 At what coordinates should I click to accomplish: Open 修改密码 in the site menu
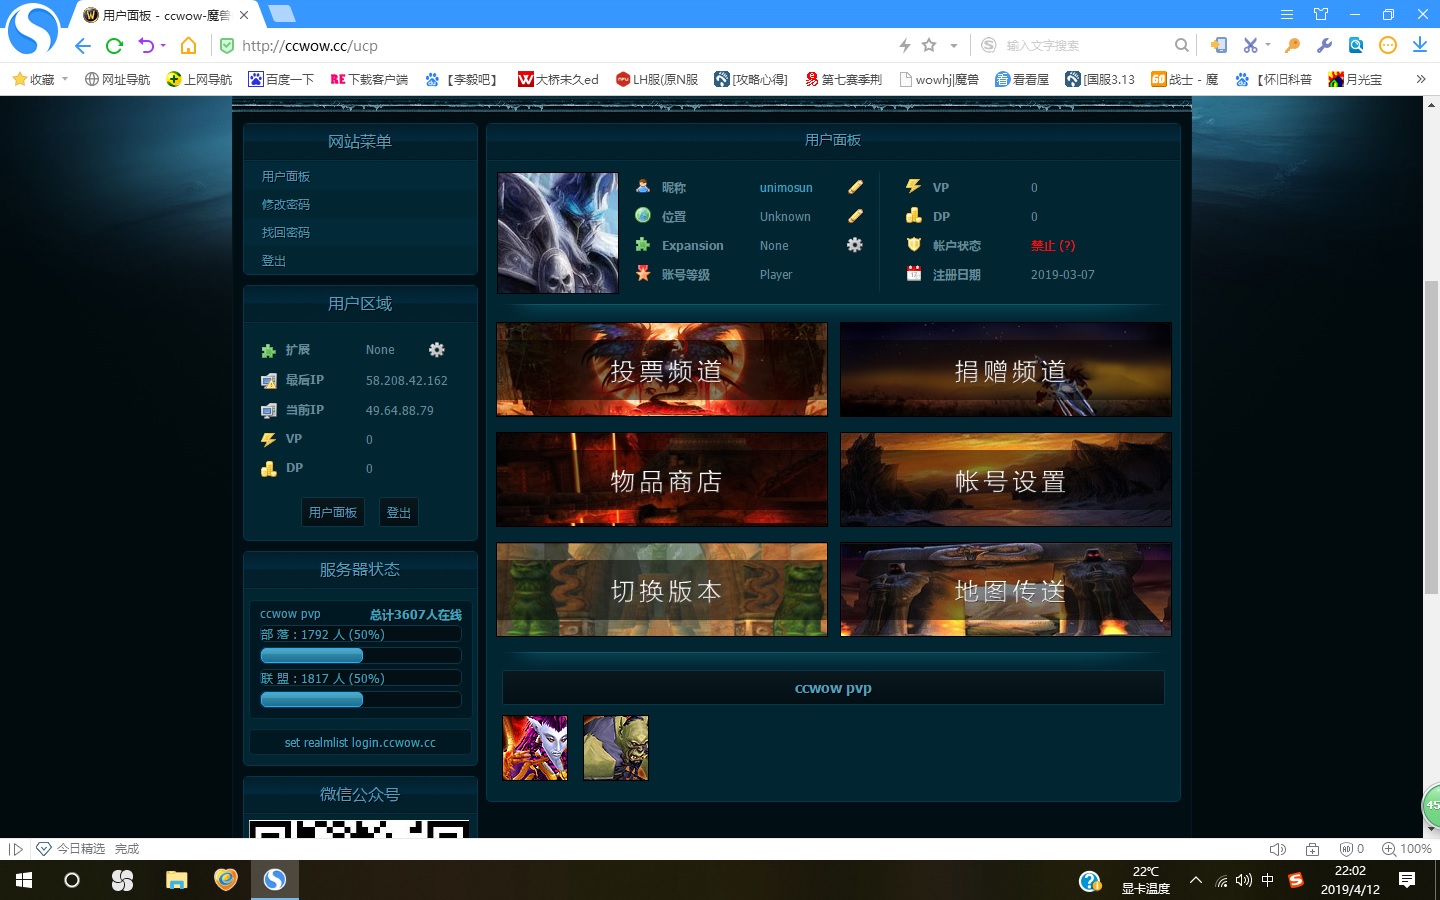tap(286, 204)
